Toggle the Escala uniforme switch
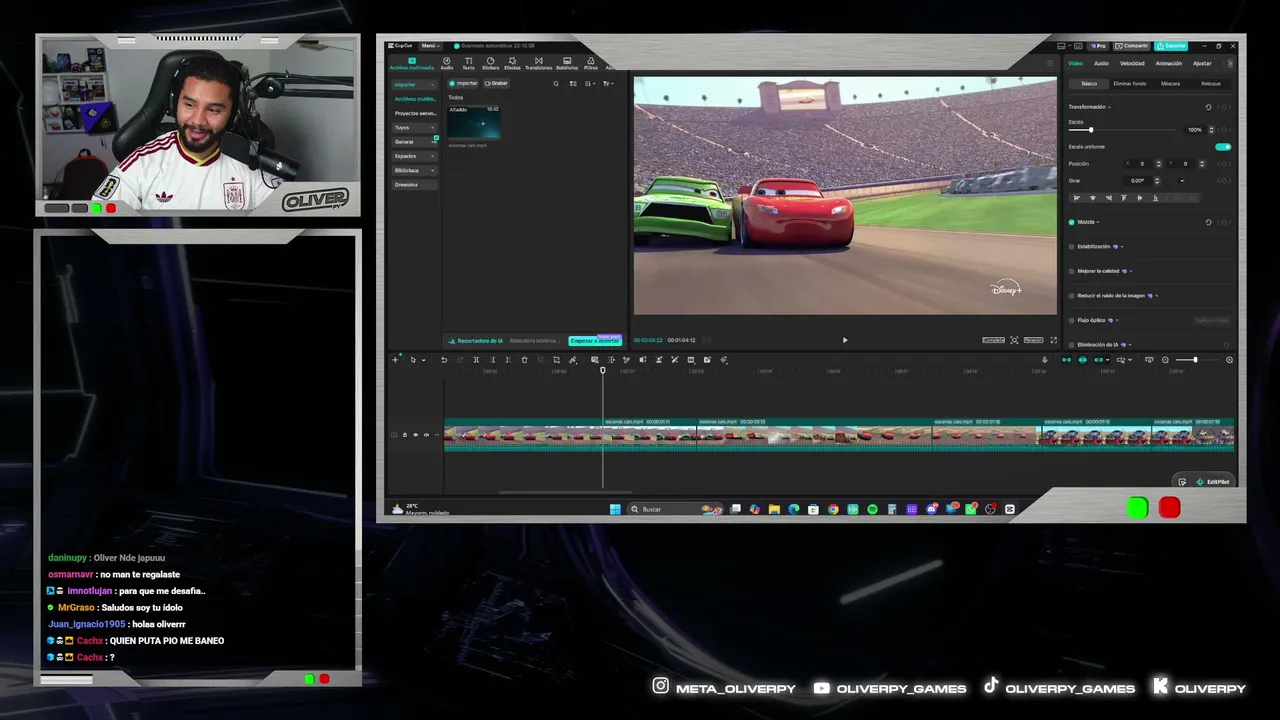1280x720 pixels. [x=1223, y=147]
